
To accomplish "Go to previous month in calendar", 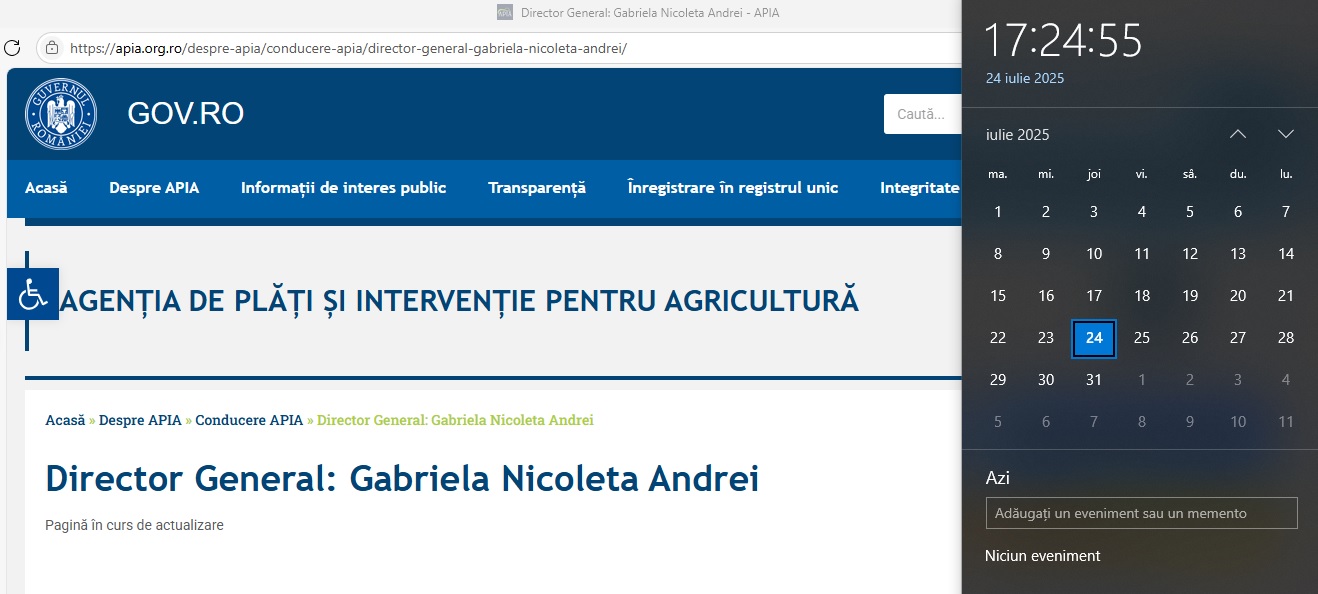I will click(1238, 134).
